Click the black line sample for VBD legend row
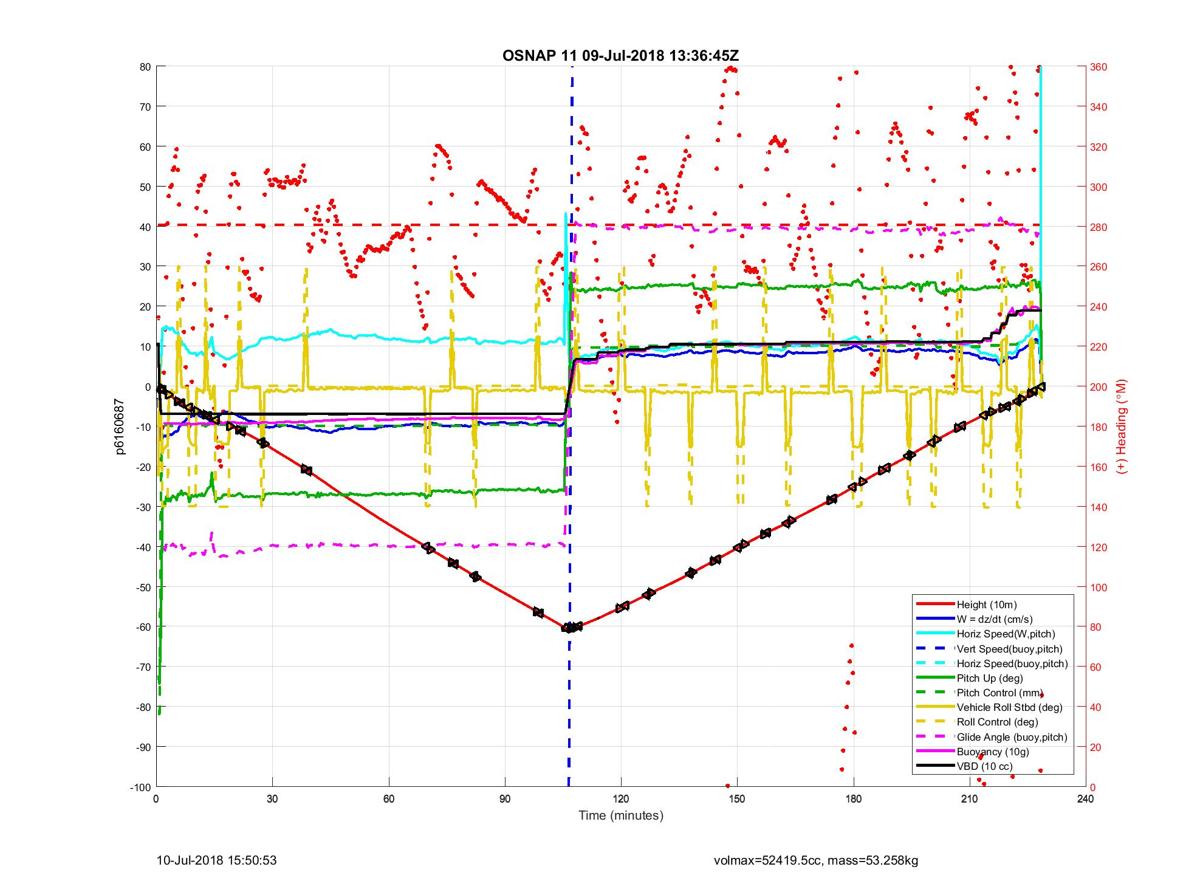 [x=934, y=766]
